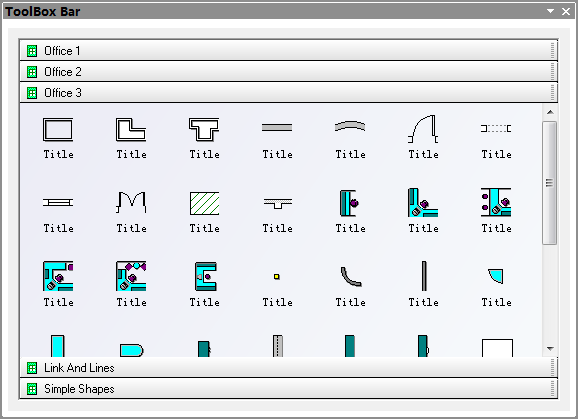This screenshot has height=419, width=578.
Task: Open the Simple Shapes category
Action: pos(289,388)
